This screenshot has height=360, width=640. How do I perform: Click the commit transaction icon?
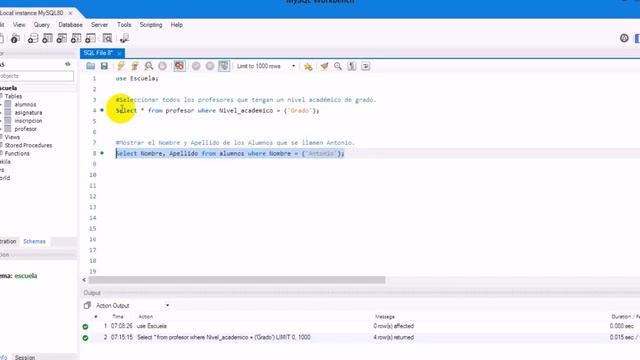click(x=196, y=66)
